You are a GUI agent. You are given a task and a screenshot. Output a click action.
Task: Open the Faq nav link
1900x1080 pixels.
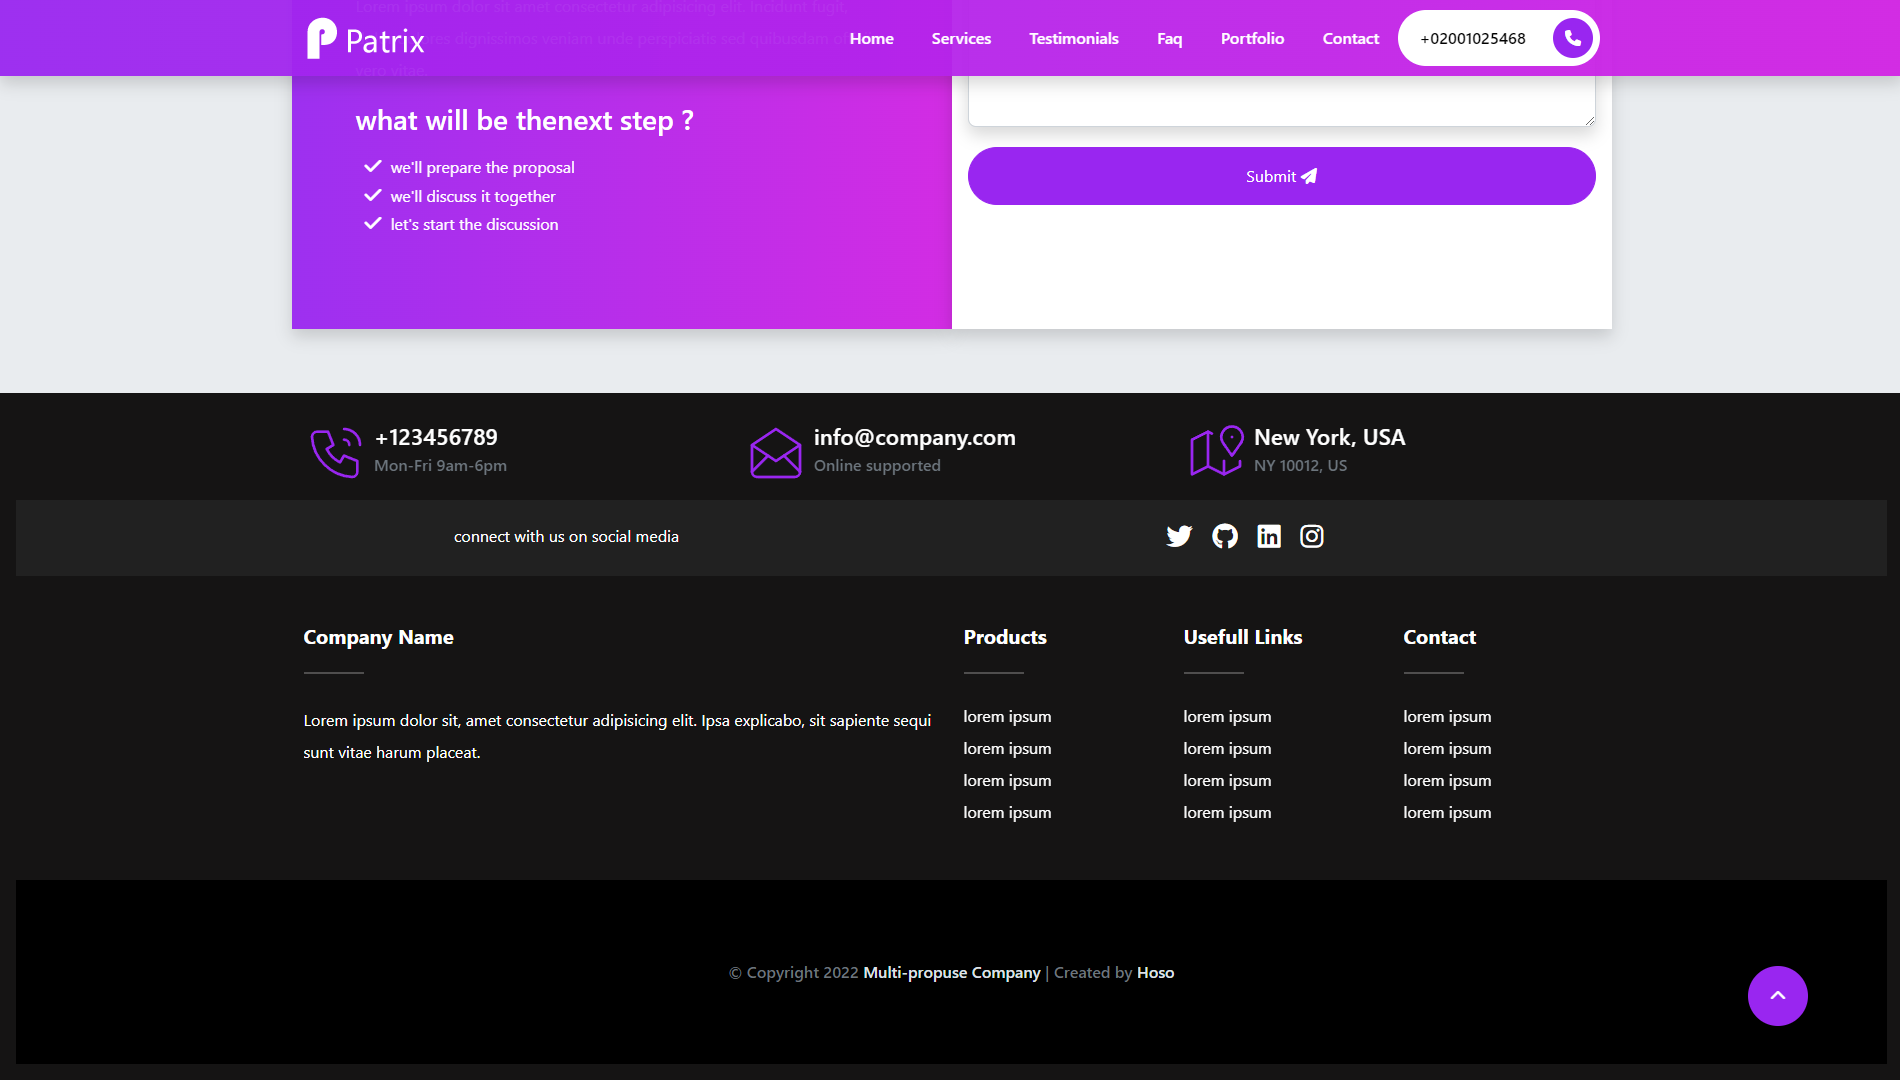(1168, 38)
